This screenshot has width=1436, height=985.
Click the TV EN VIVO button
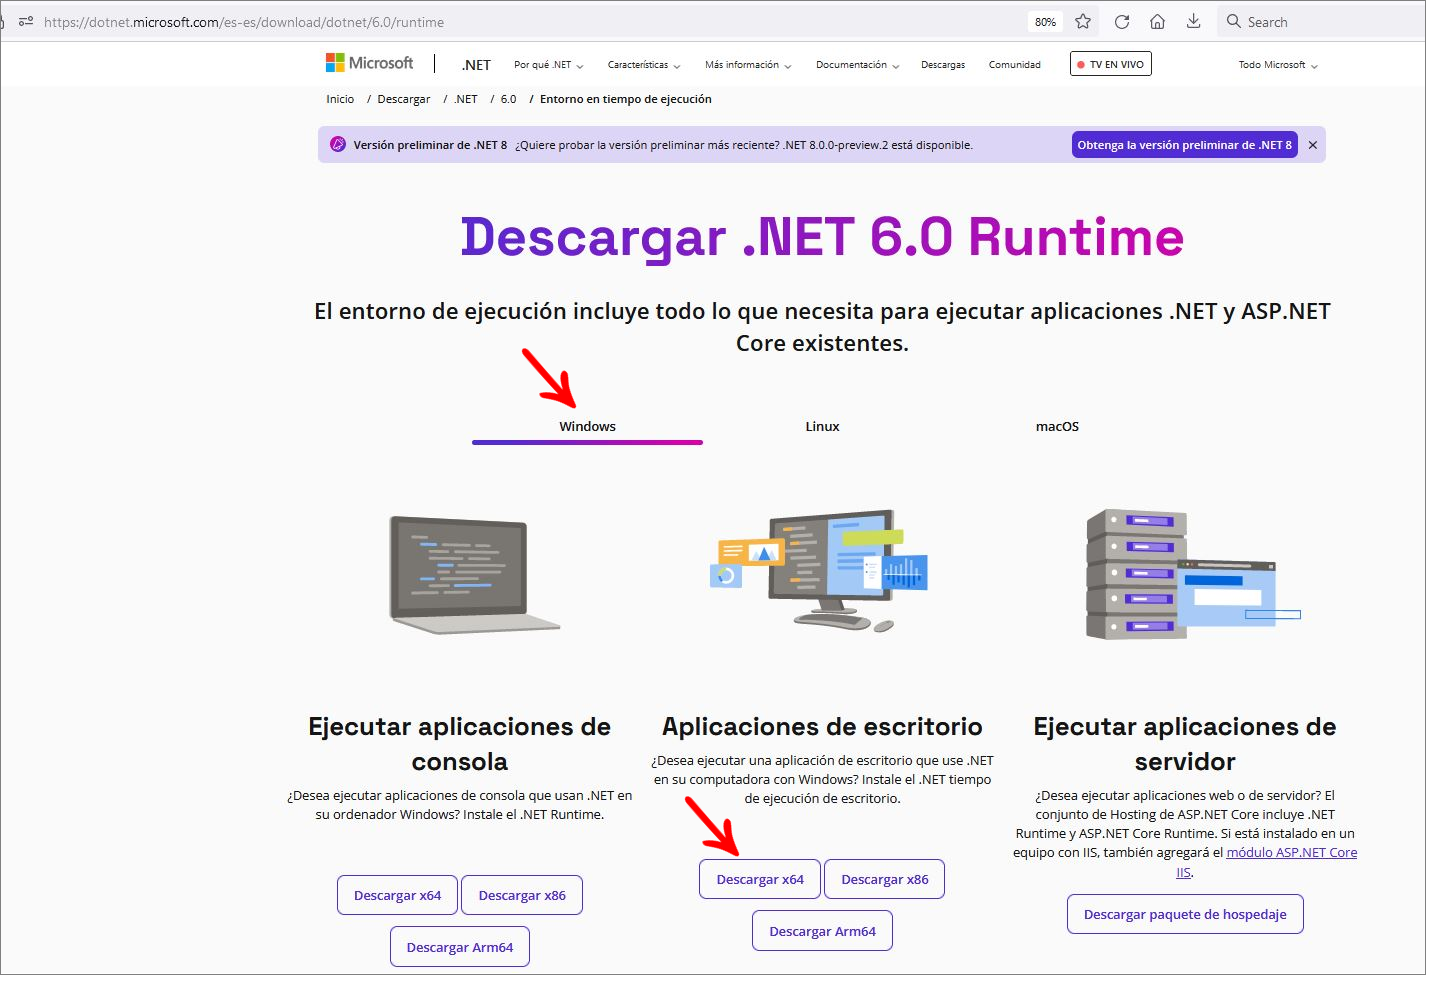pos(1111,64)
